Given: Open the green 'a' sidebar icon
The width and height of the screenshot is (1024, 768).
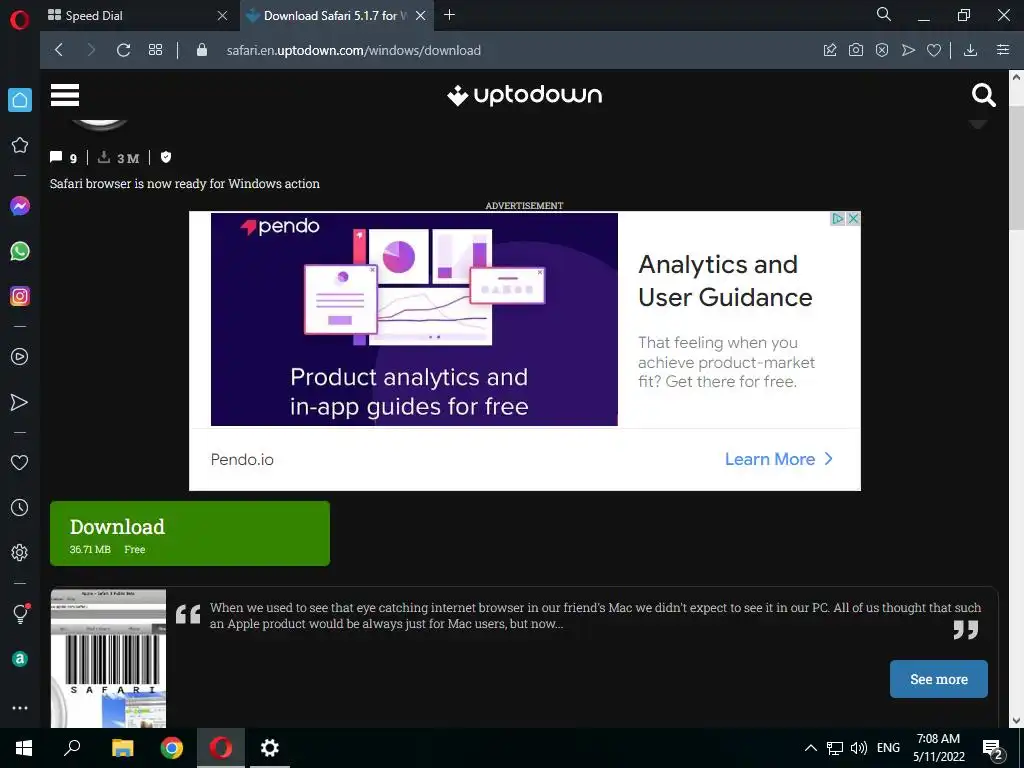Looking at the screenshot, I should pyautogui.click(x=20, y=659).
